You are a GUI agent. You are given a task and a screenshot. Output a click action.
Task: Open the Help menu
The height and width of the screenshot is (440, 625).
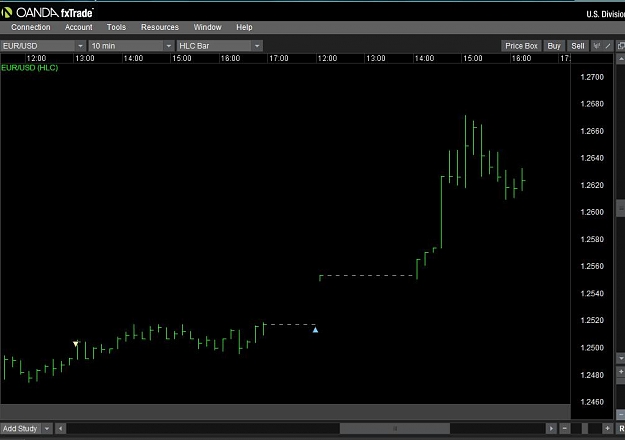pyautogui.click(x=244, y=27)
